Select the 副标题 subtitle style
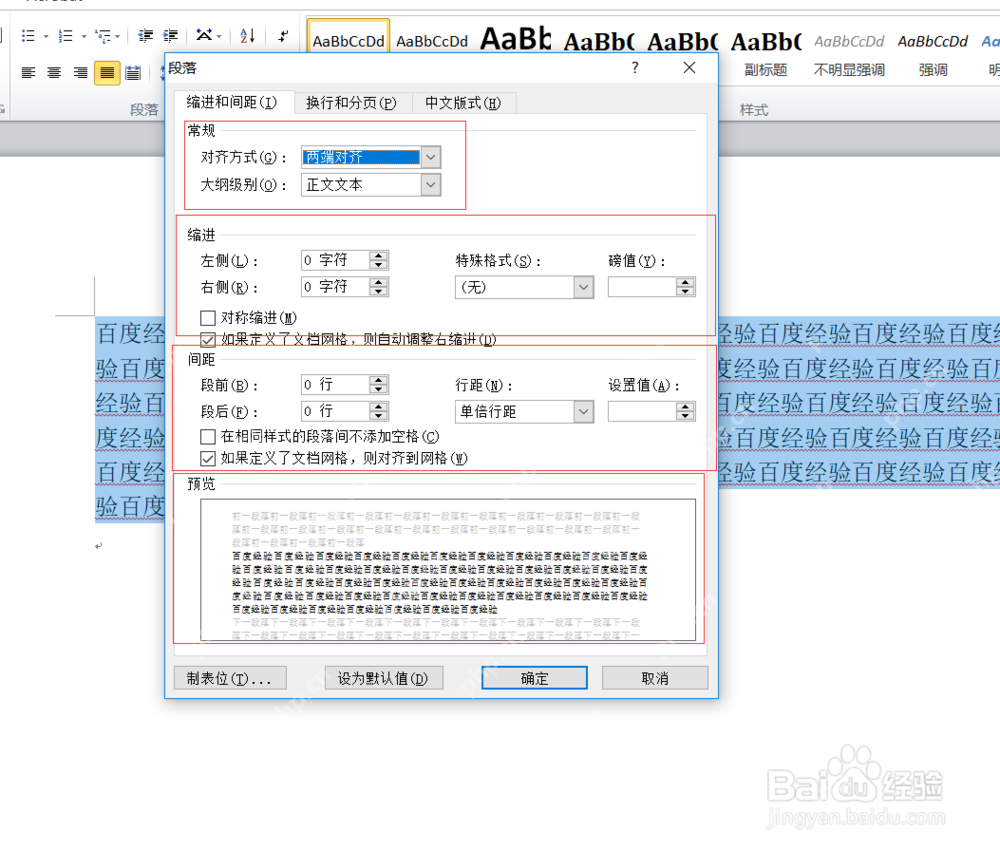The height and width of the screenshot is (851, 1000). tap(765, 54)
